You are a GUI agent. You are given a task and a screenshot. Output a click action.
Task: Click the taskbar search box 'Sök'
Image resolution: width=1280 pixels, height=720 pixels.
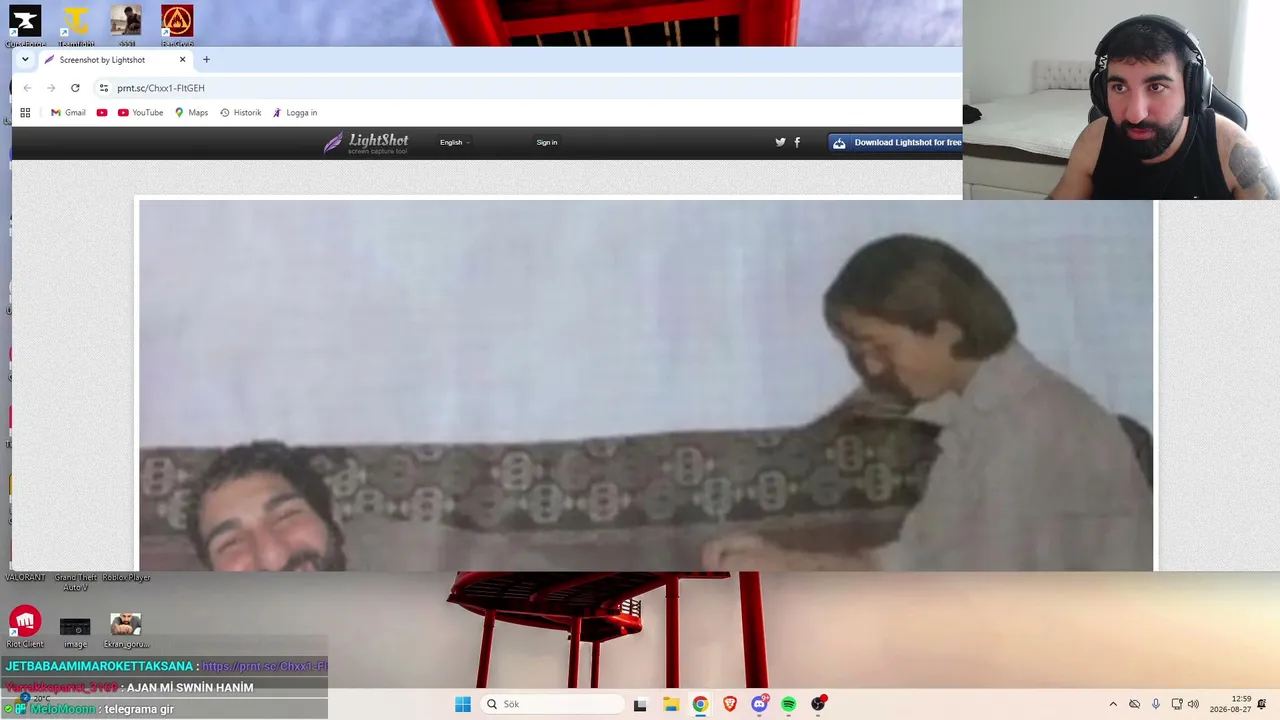[552, 704]
